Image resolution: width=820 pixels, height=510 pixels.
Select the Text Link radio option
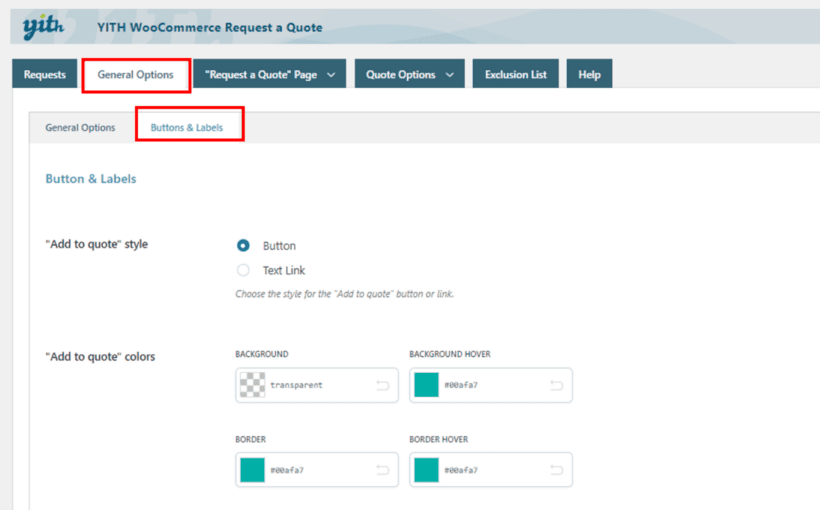point(243,270)
